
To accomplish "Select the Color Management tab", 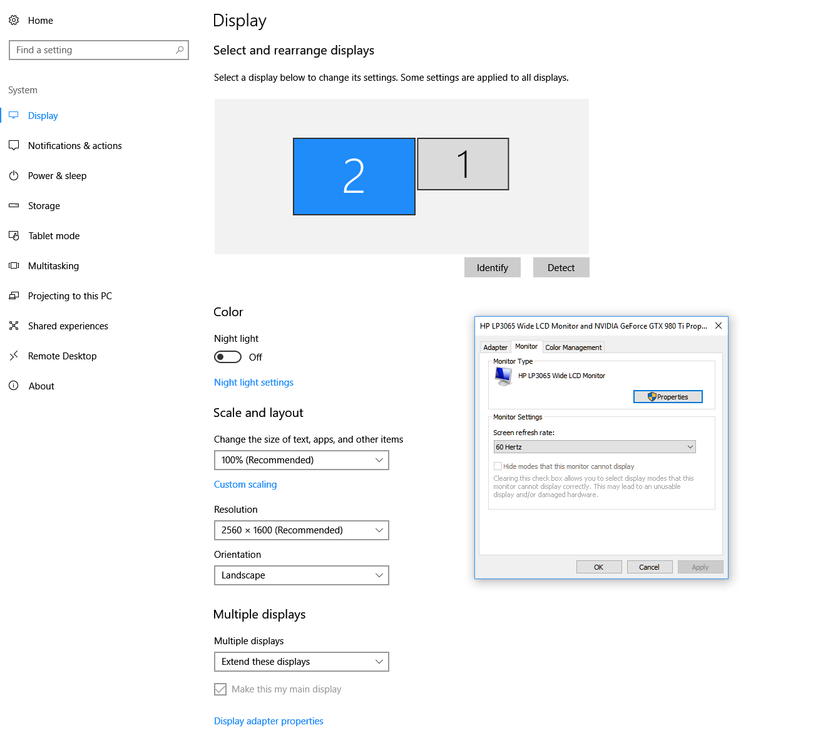I will 573,347.
